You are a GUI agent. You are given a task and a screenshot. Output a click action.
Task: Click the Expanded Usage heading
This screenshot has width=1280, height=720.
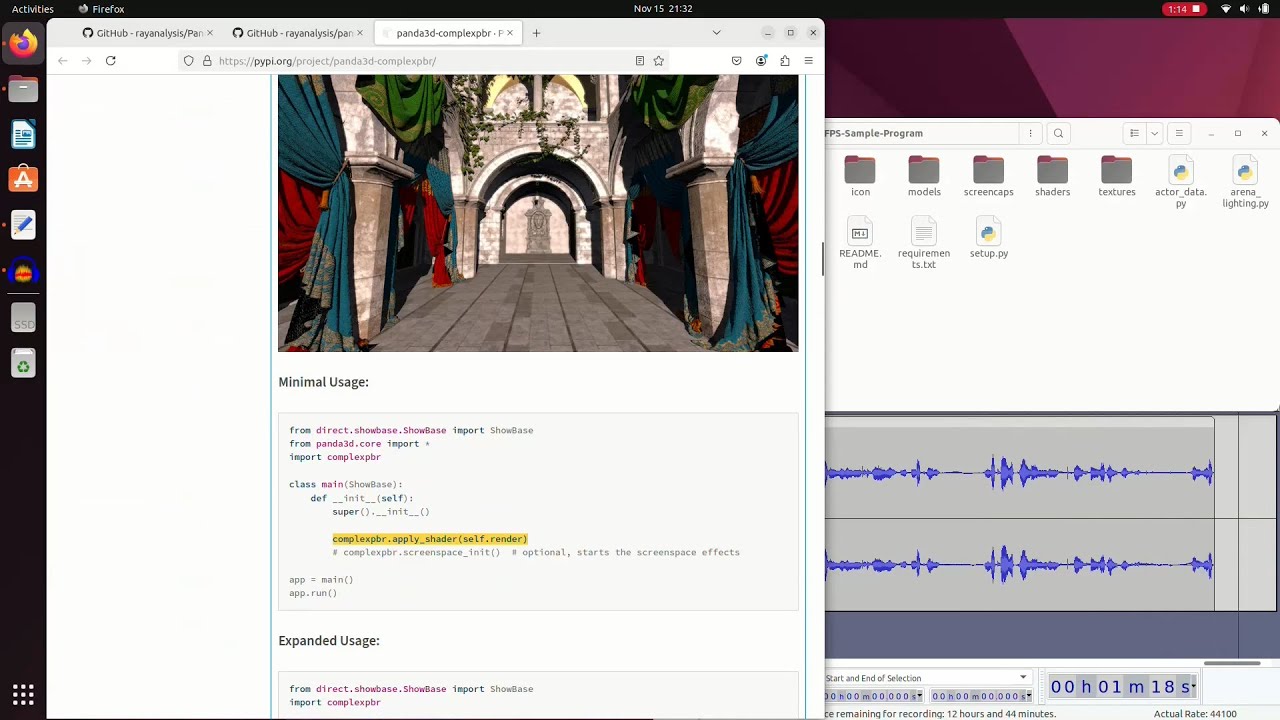pyautogui.click(x=329, y=641)
